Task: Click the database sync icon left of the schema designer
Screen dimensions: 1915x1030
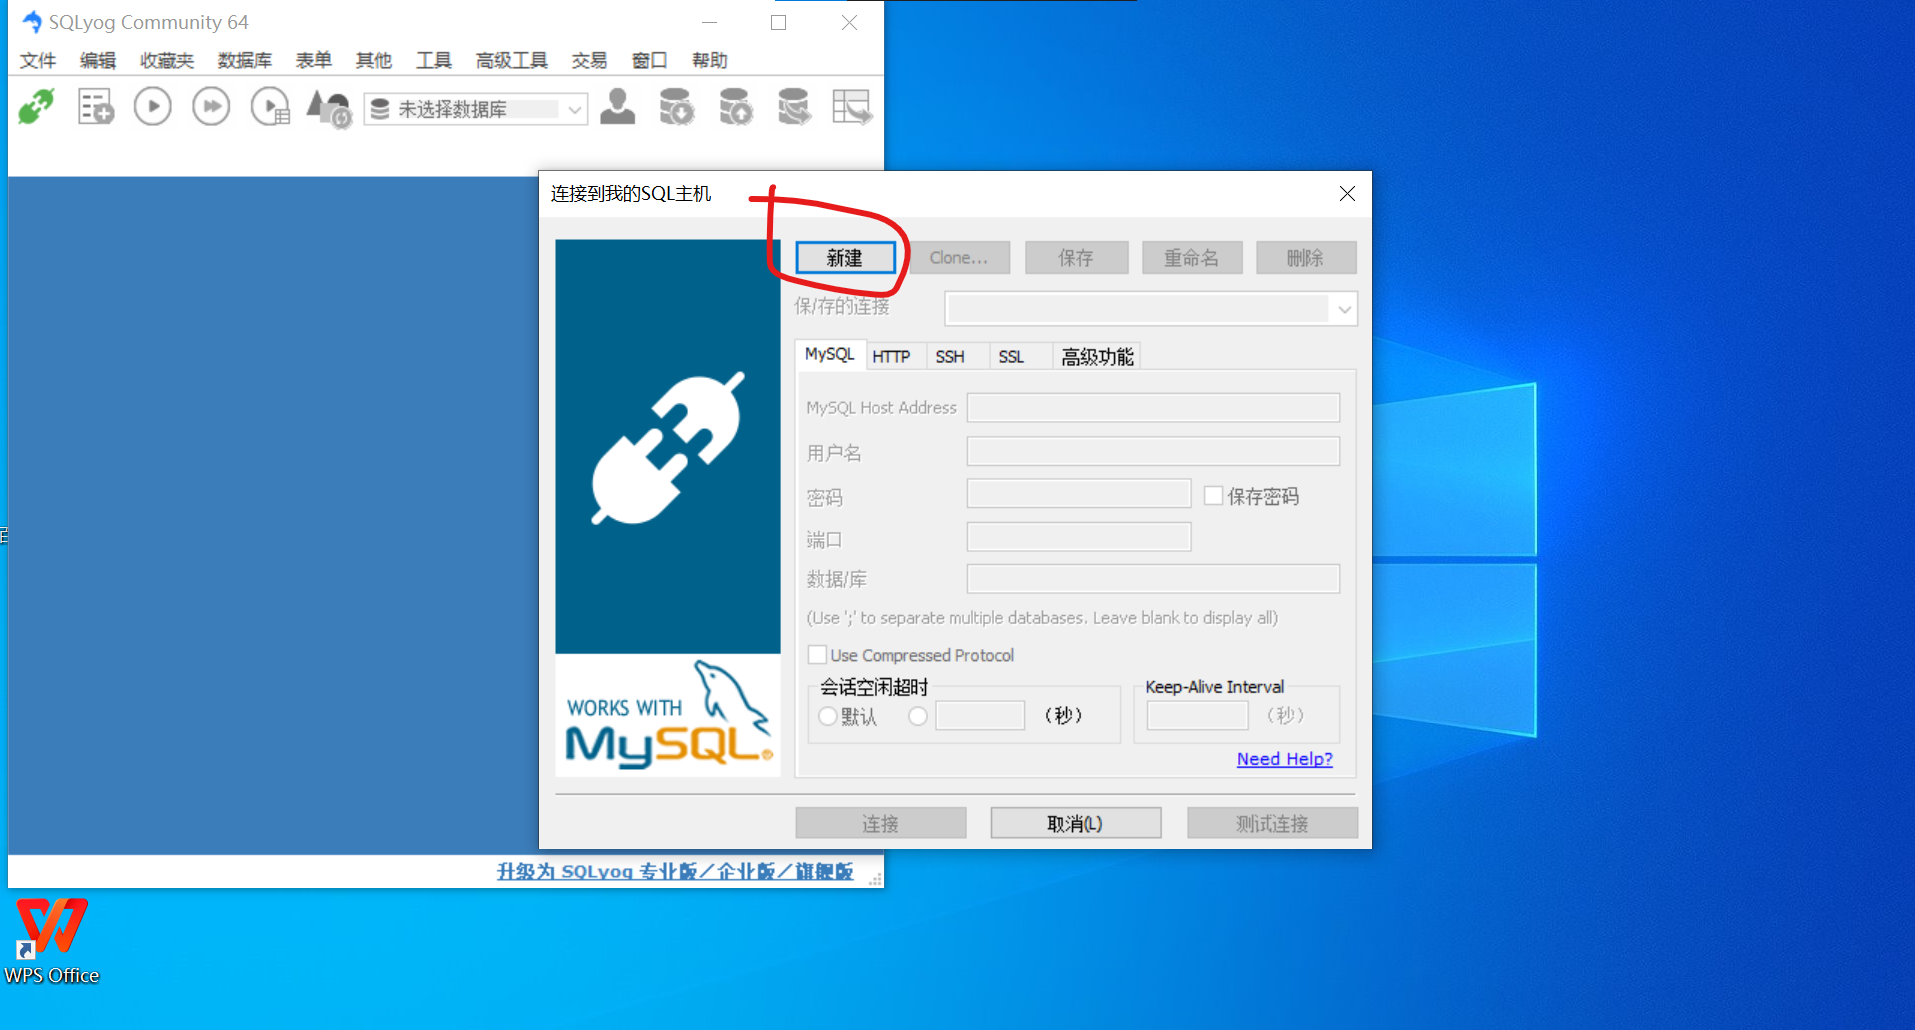Action: pyautogui.click(x=794, y=107)
